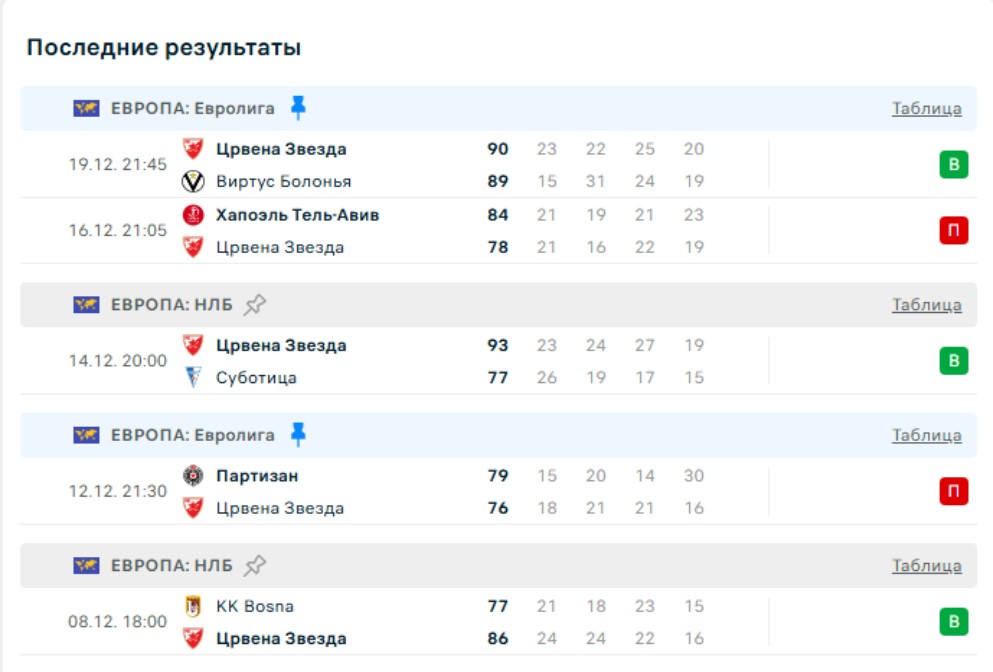This screenshot has height=672, width=993.
Task: Click the Хапоэль Тель-Авив team logo
Action: click(x=193, y=215)
